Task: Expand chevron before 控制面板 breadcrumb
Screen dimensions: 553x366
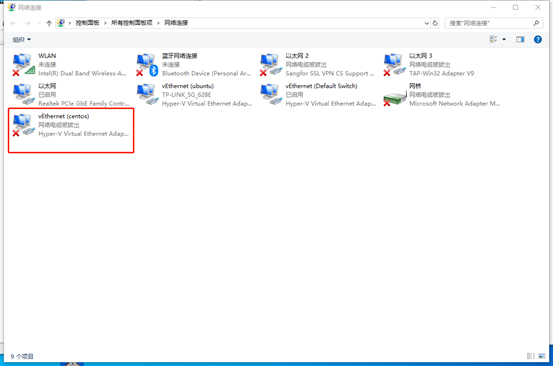Action: pyautogui.click(x=70, y=23)
